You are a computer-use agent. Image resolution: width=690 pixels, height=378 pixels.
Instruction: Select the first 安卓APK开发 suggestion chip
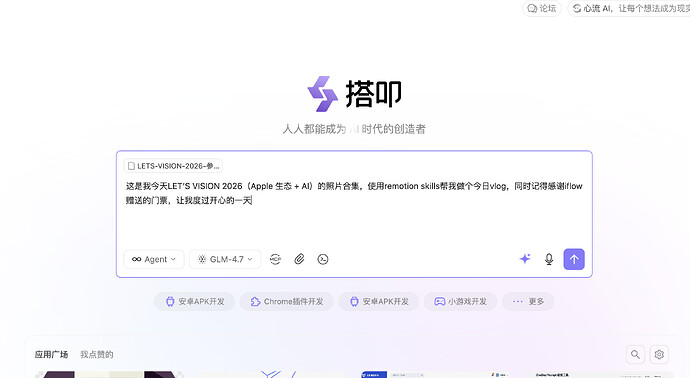pyautogui.click(x=194, y=301)
